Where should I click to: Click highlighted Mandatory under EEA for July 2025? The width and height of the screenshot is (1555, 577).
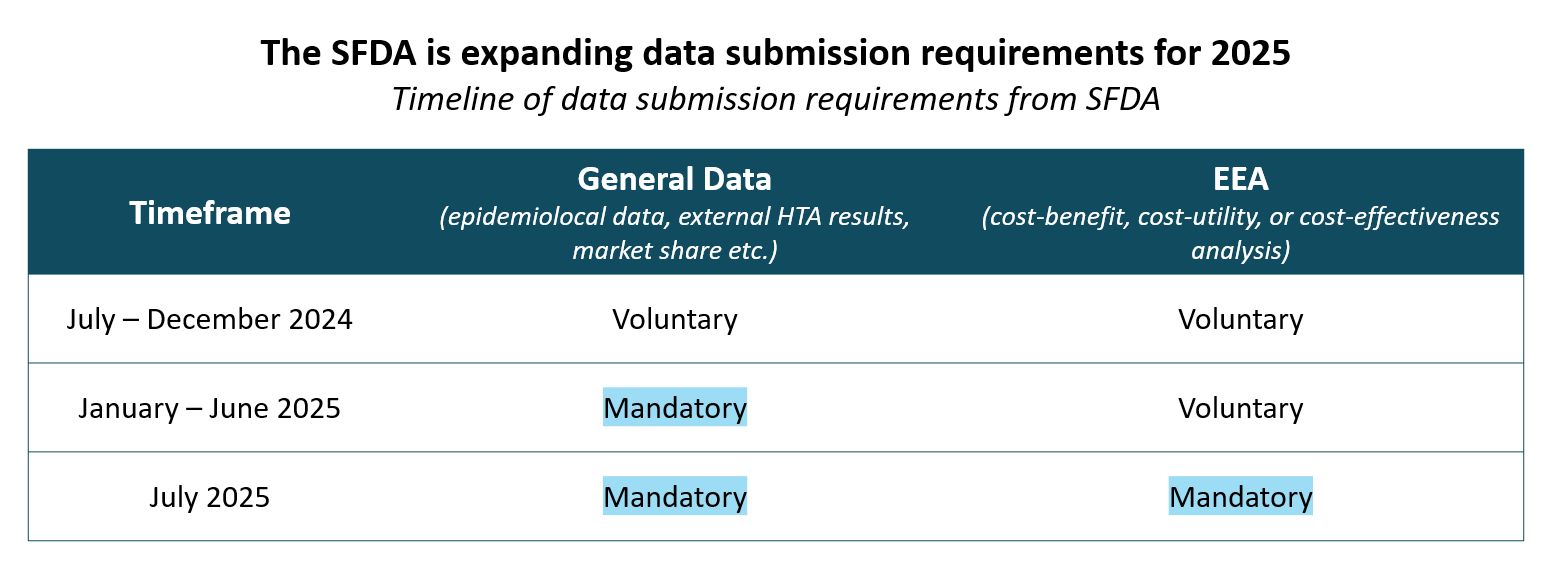click(1240, 497)
